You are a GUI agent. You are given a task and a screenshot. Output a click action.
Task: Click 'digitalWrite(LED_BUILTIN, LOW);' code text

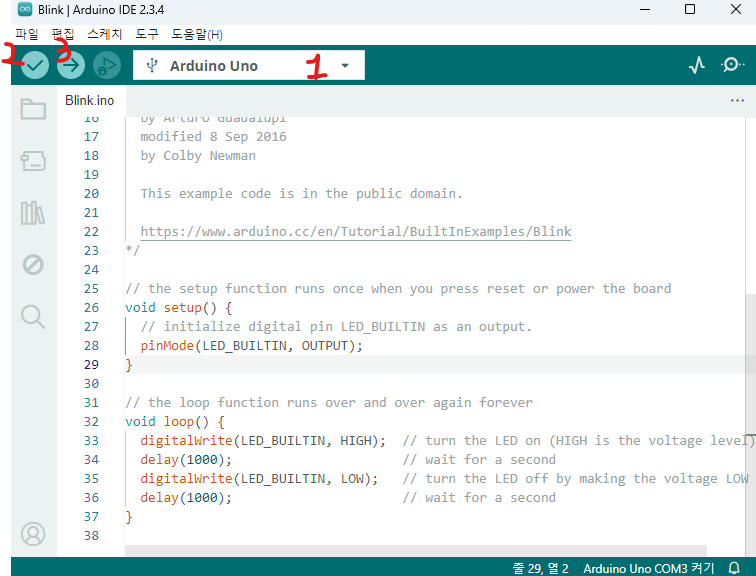[259, 479]
